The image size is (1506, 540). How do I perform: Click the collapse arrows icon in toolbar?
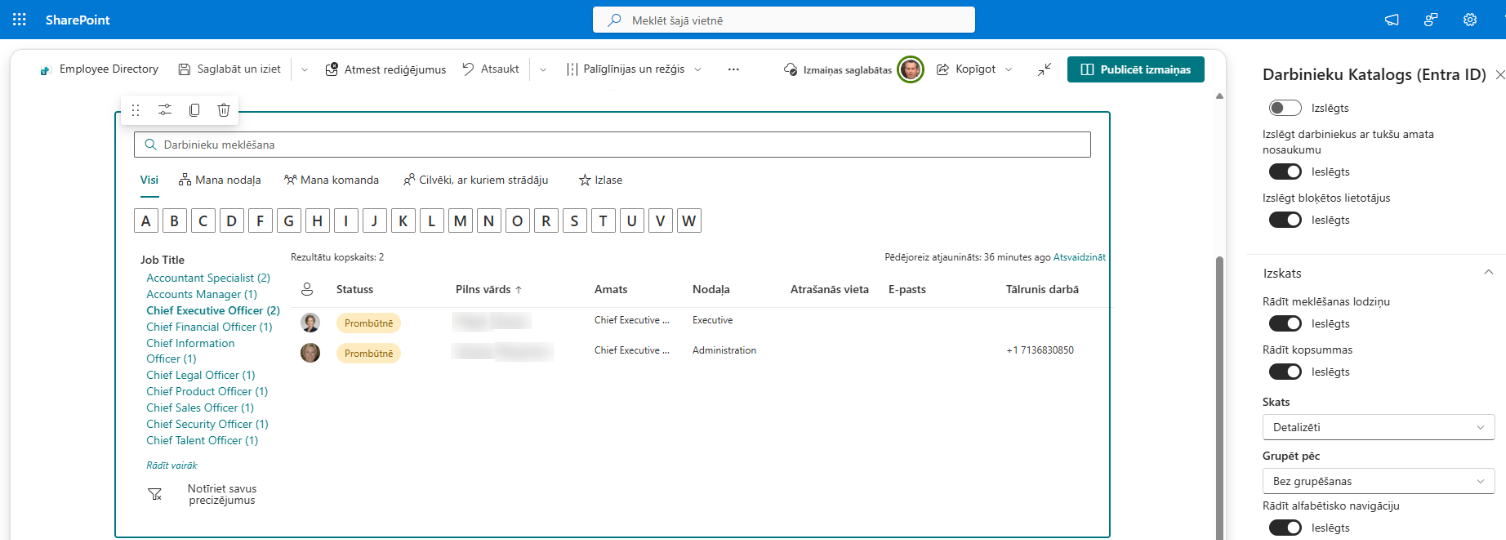point(1044,69)
